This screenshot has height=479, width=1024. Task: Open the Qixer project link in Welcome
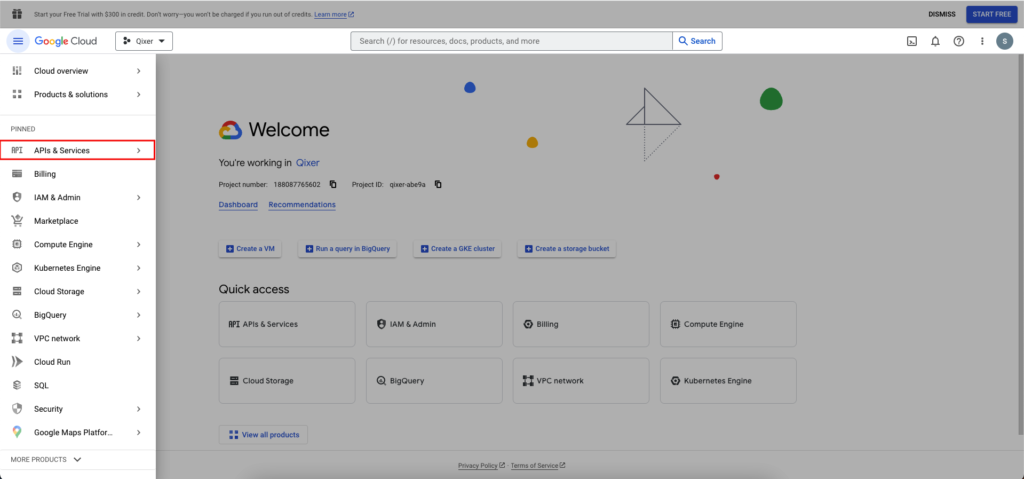(x=308, y=163)
